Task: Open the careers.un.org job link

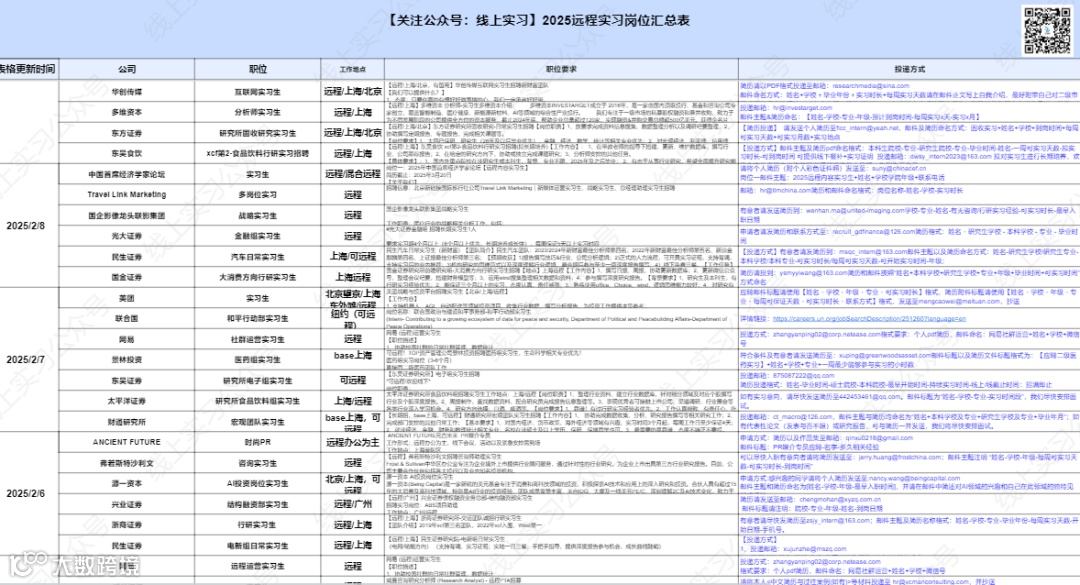Action: [x=869, y=319]
